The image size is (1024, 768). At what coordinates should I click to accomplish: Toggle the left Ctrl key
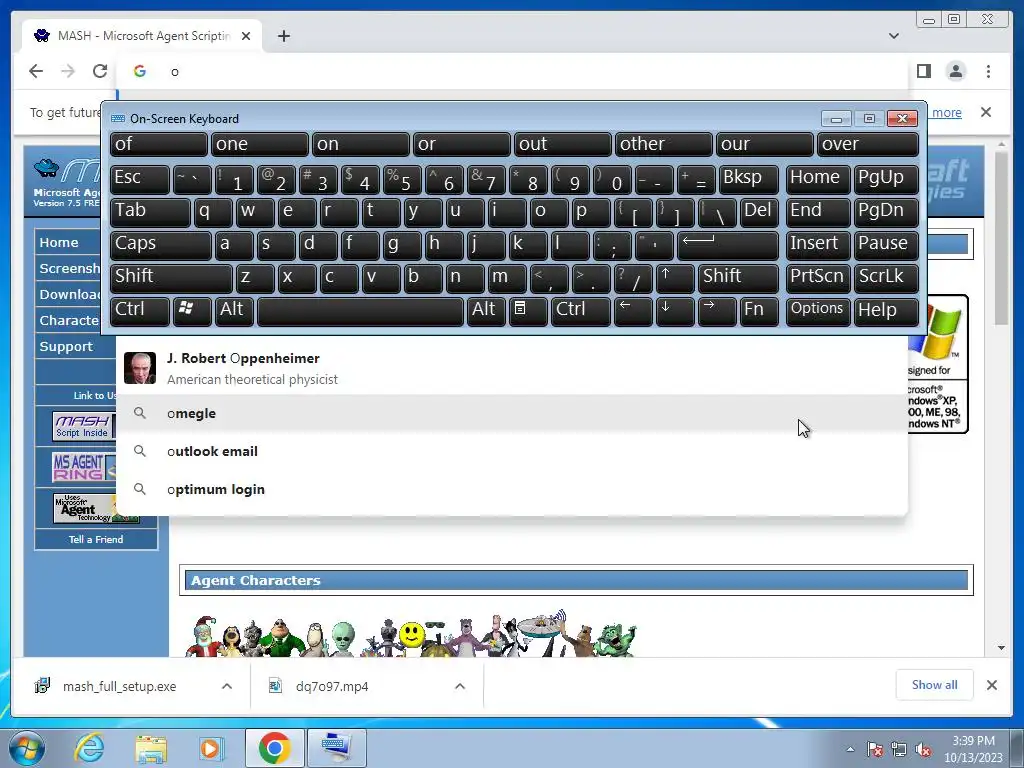tap(140, 311)
